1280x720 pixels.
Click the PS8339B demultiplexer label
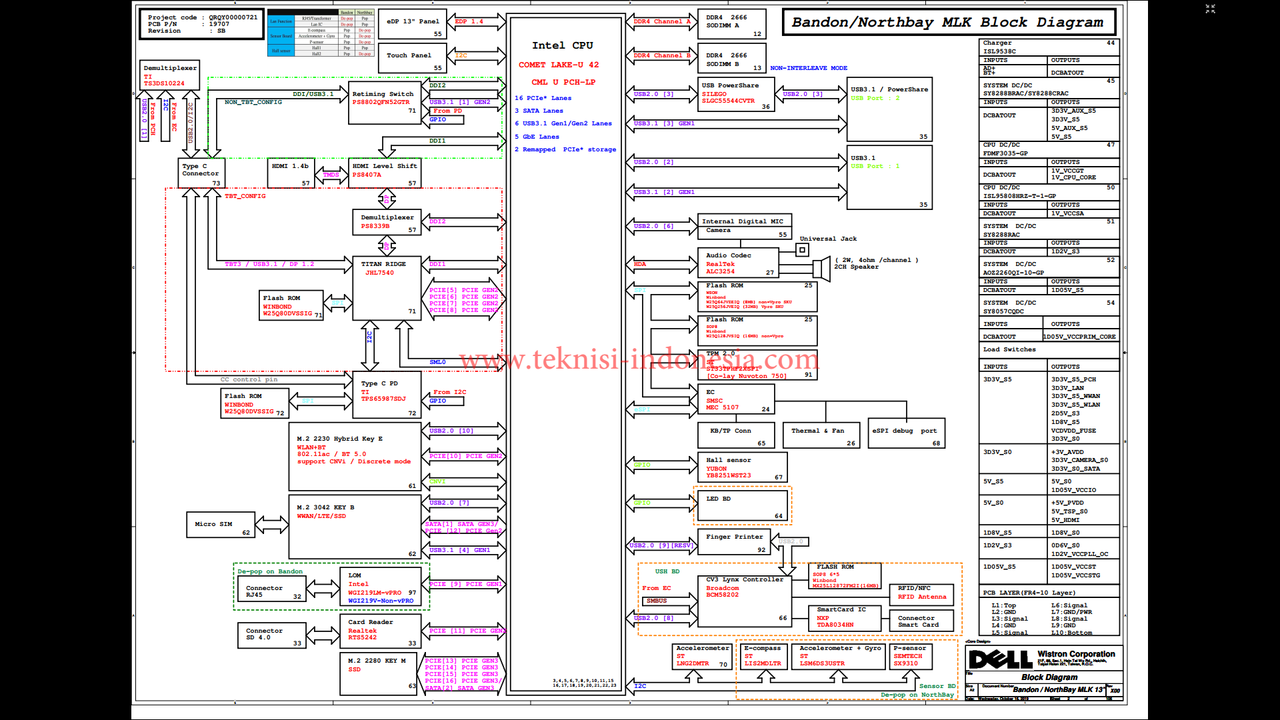click(376, 227)
